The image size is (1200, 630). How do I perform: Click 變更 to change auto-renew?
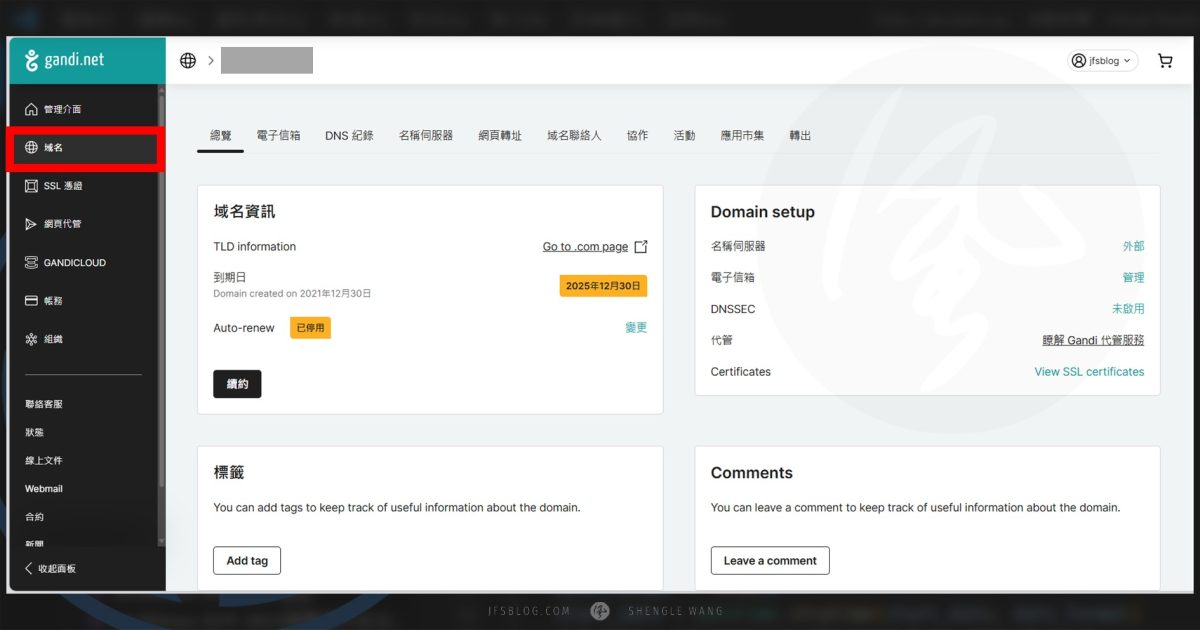(x=636, y=328)
